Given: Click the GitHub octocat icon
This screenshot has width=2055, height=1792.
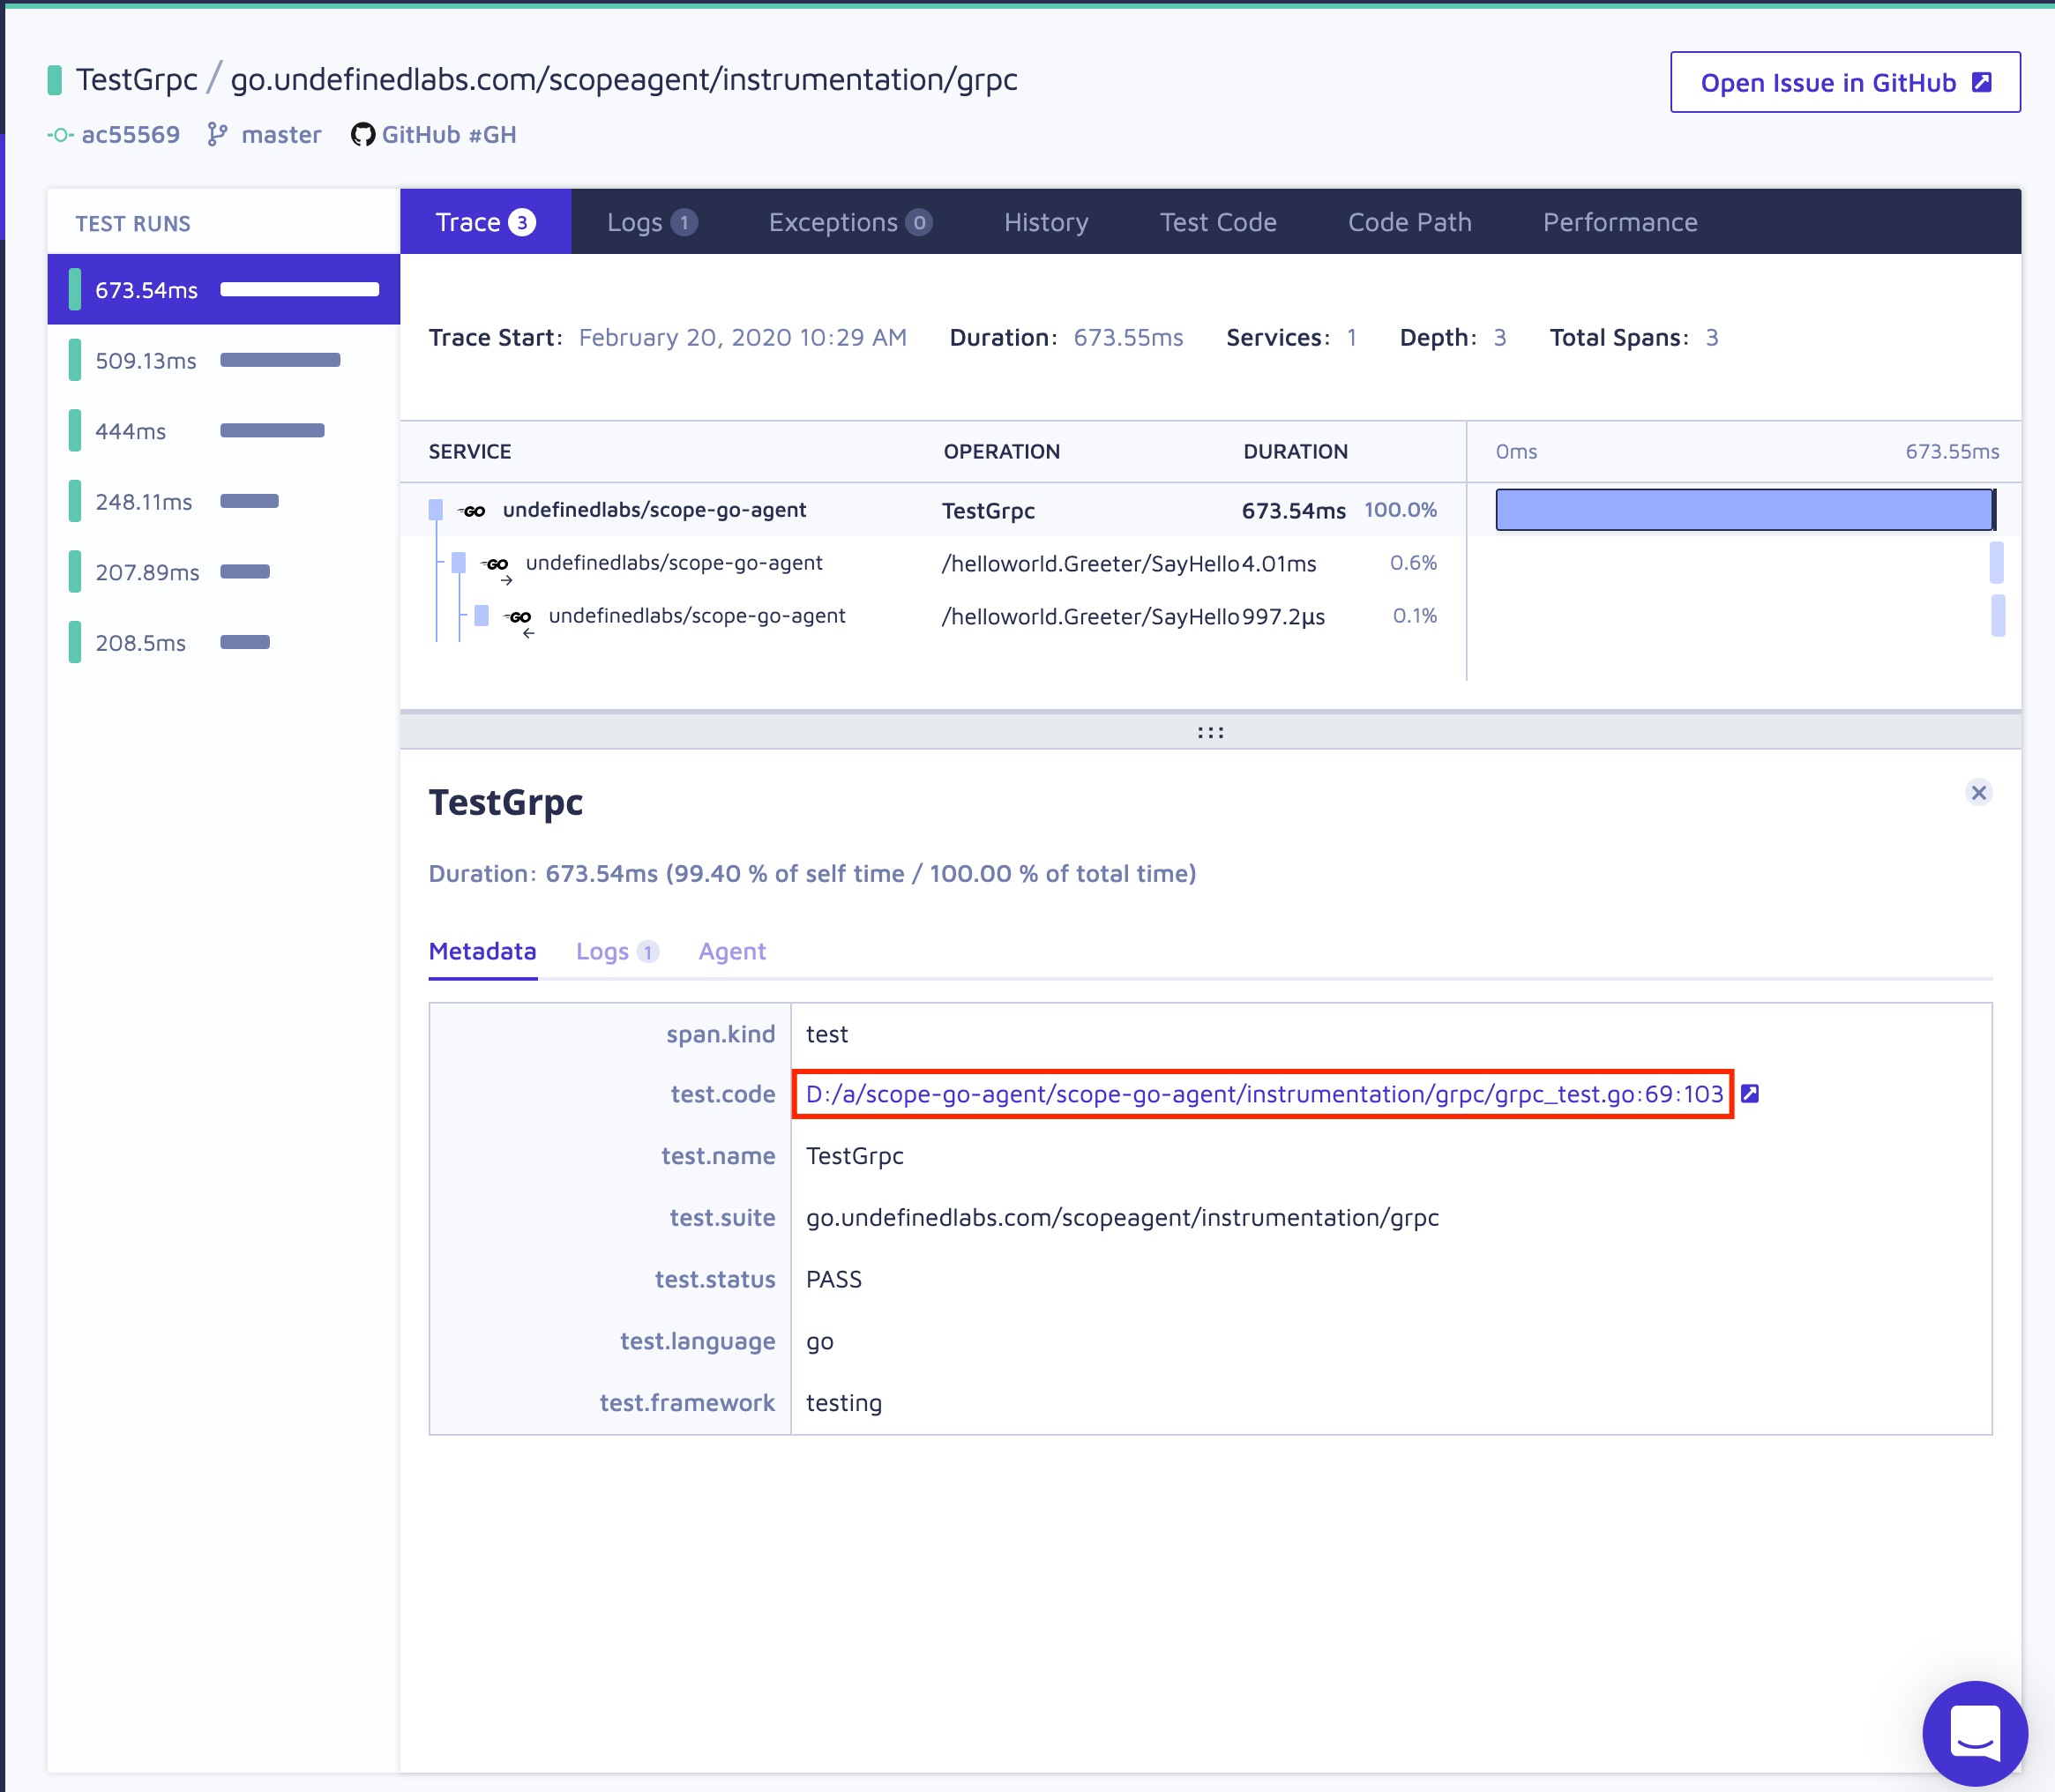Looking at the screenshot, I should click(x=362, y=135).
